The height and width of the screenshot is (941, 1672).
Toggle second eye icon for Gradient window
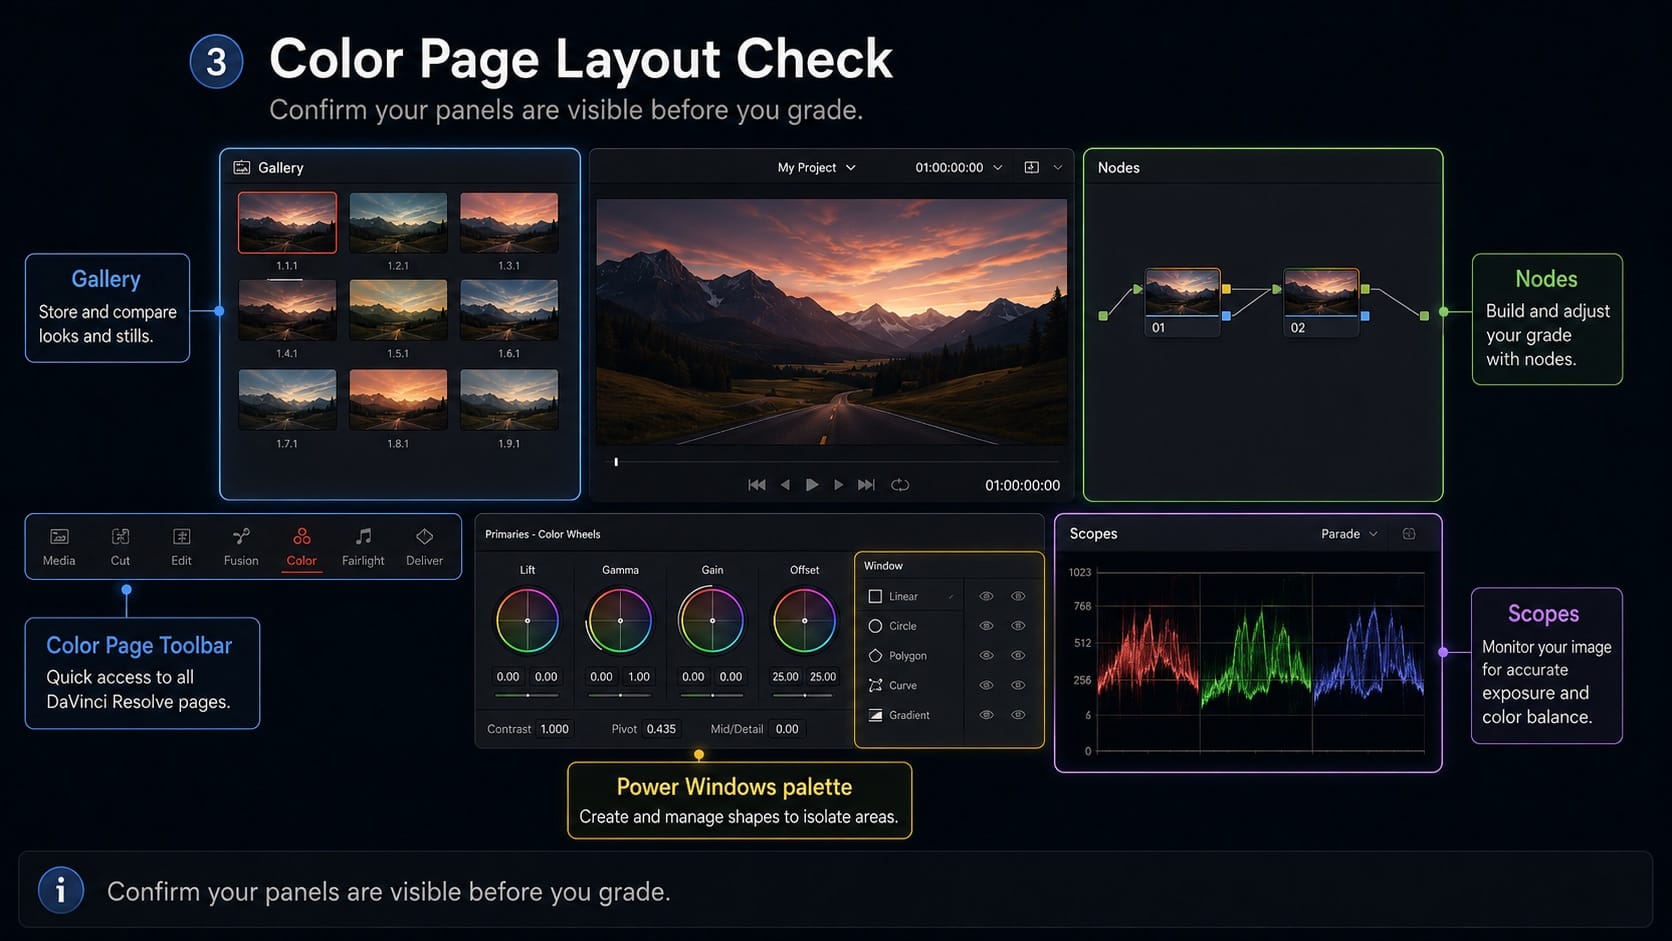[x=1018, y=715]
